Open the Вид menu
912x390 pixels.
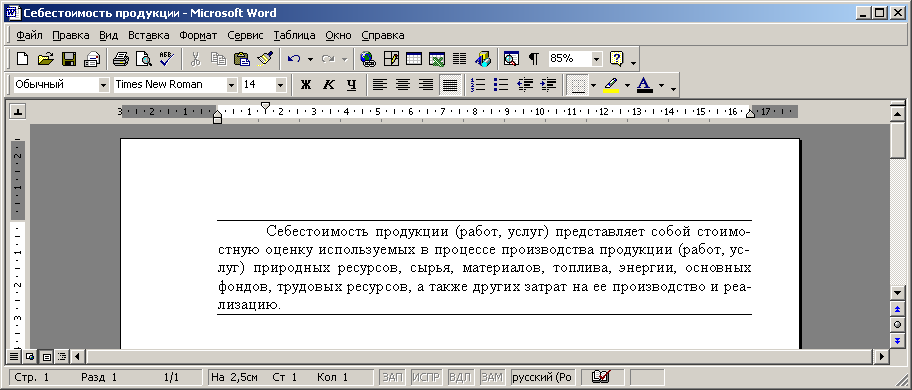pos(109,35)
